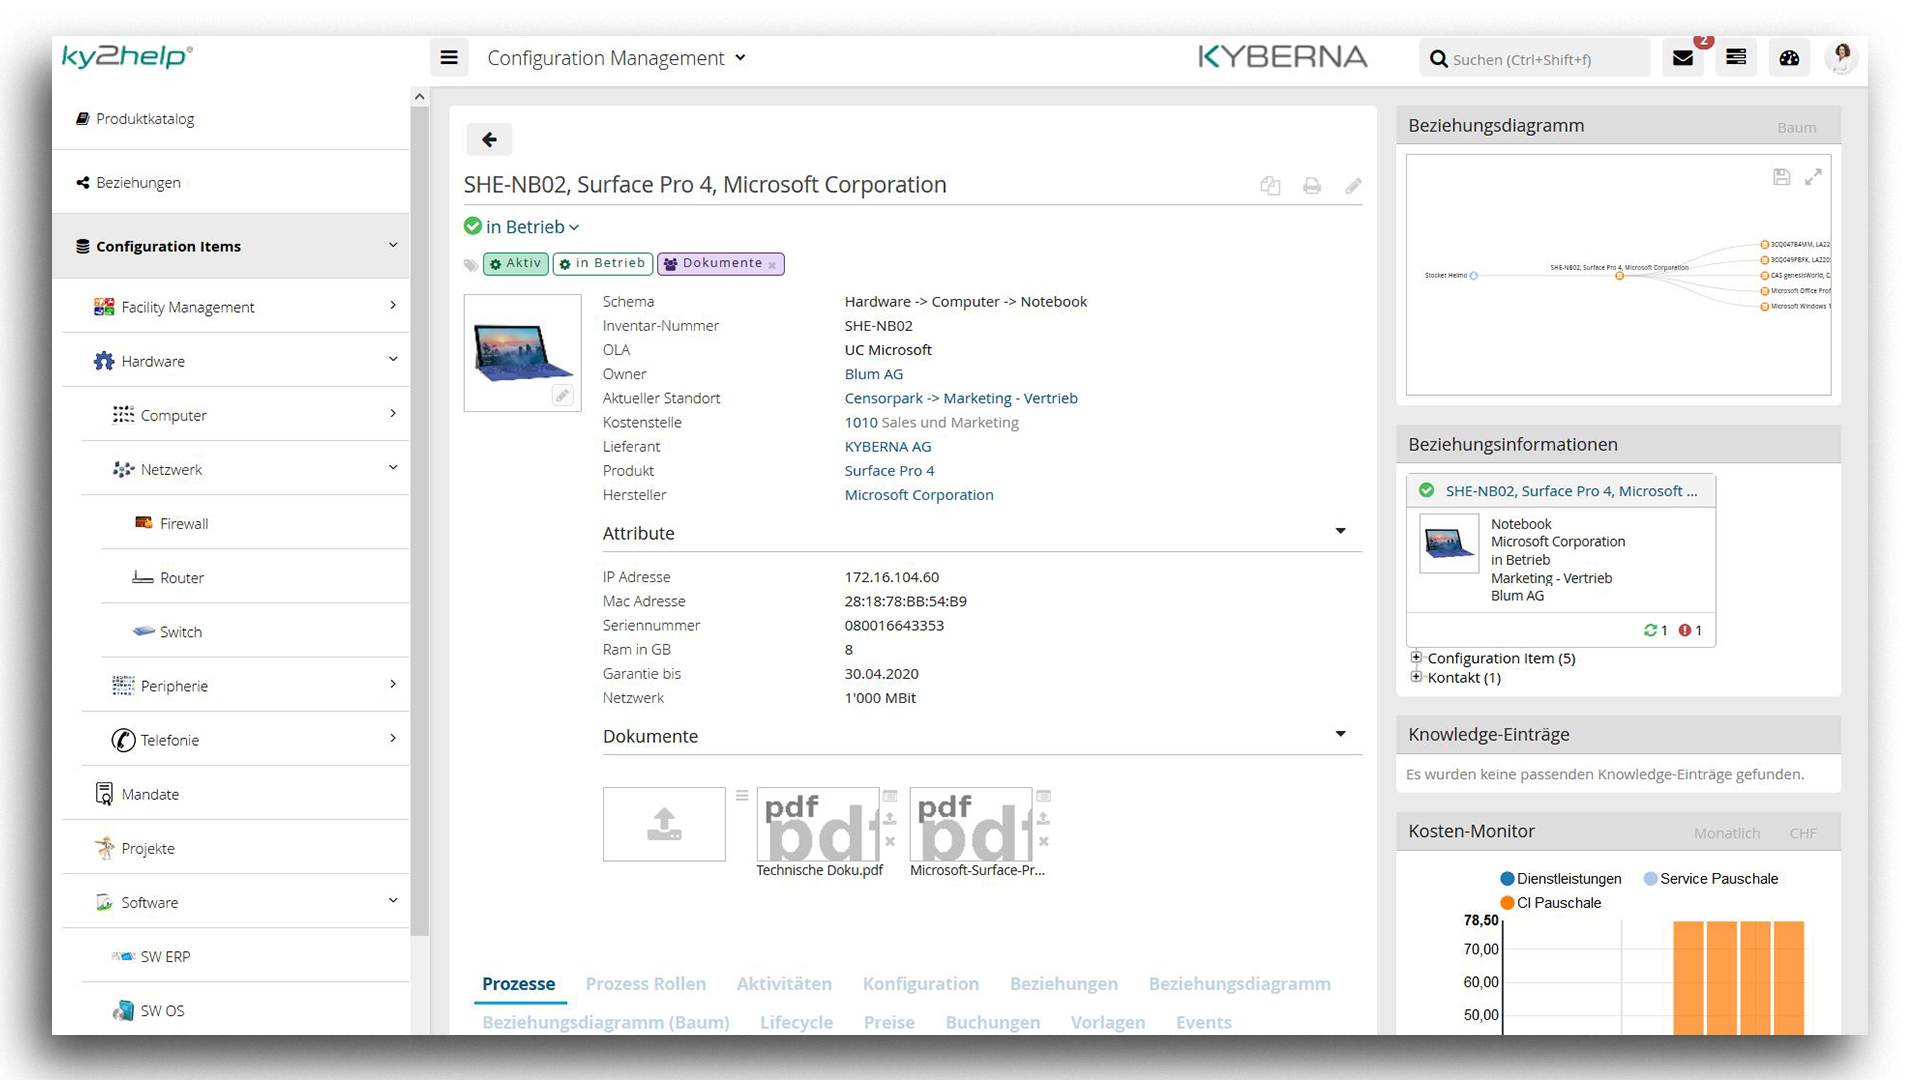Toggle the in Betrieb status tag
The image size is (1920, 1080).
point(601,262)
